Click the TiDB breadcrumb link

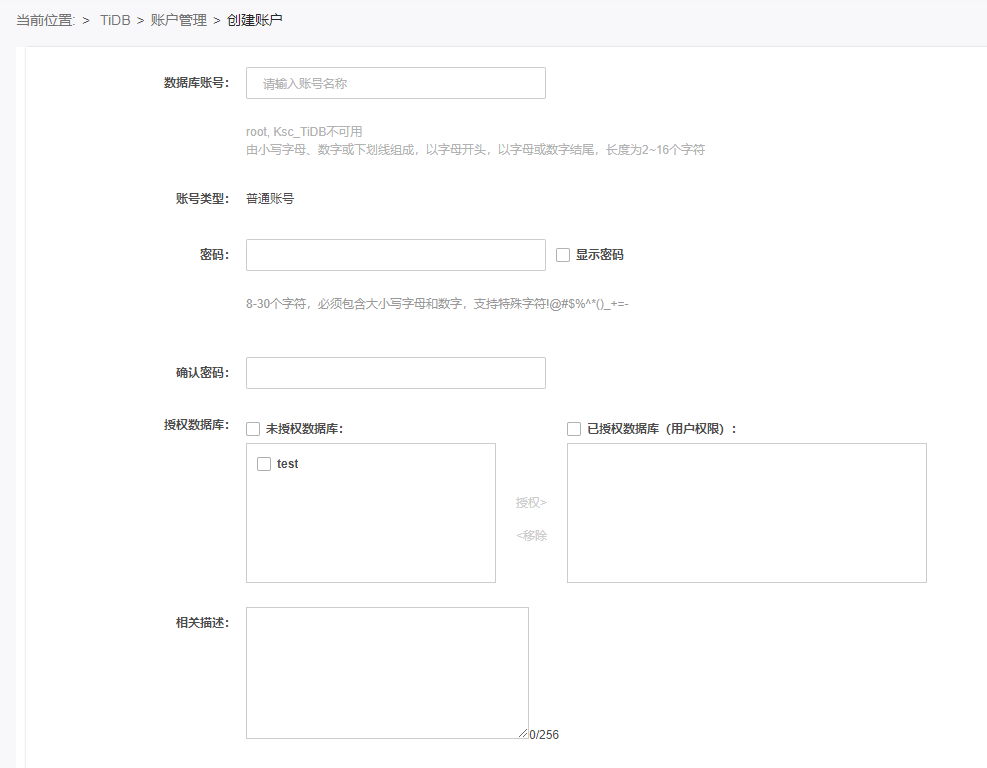[115, 20]
